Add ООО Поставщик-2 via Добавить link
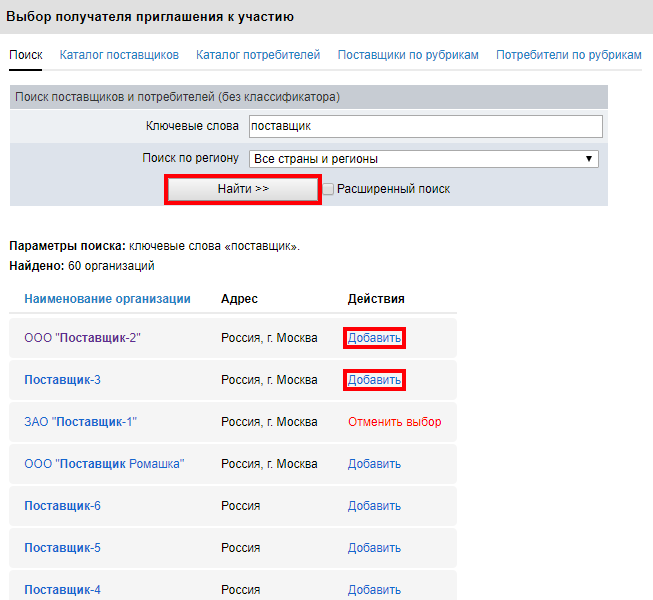653x600 pixels. point(374,338)
